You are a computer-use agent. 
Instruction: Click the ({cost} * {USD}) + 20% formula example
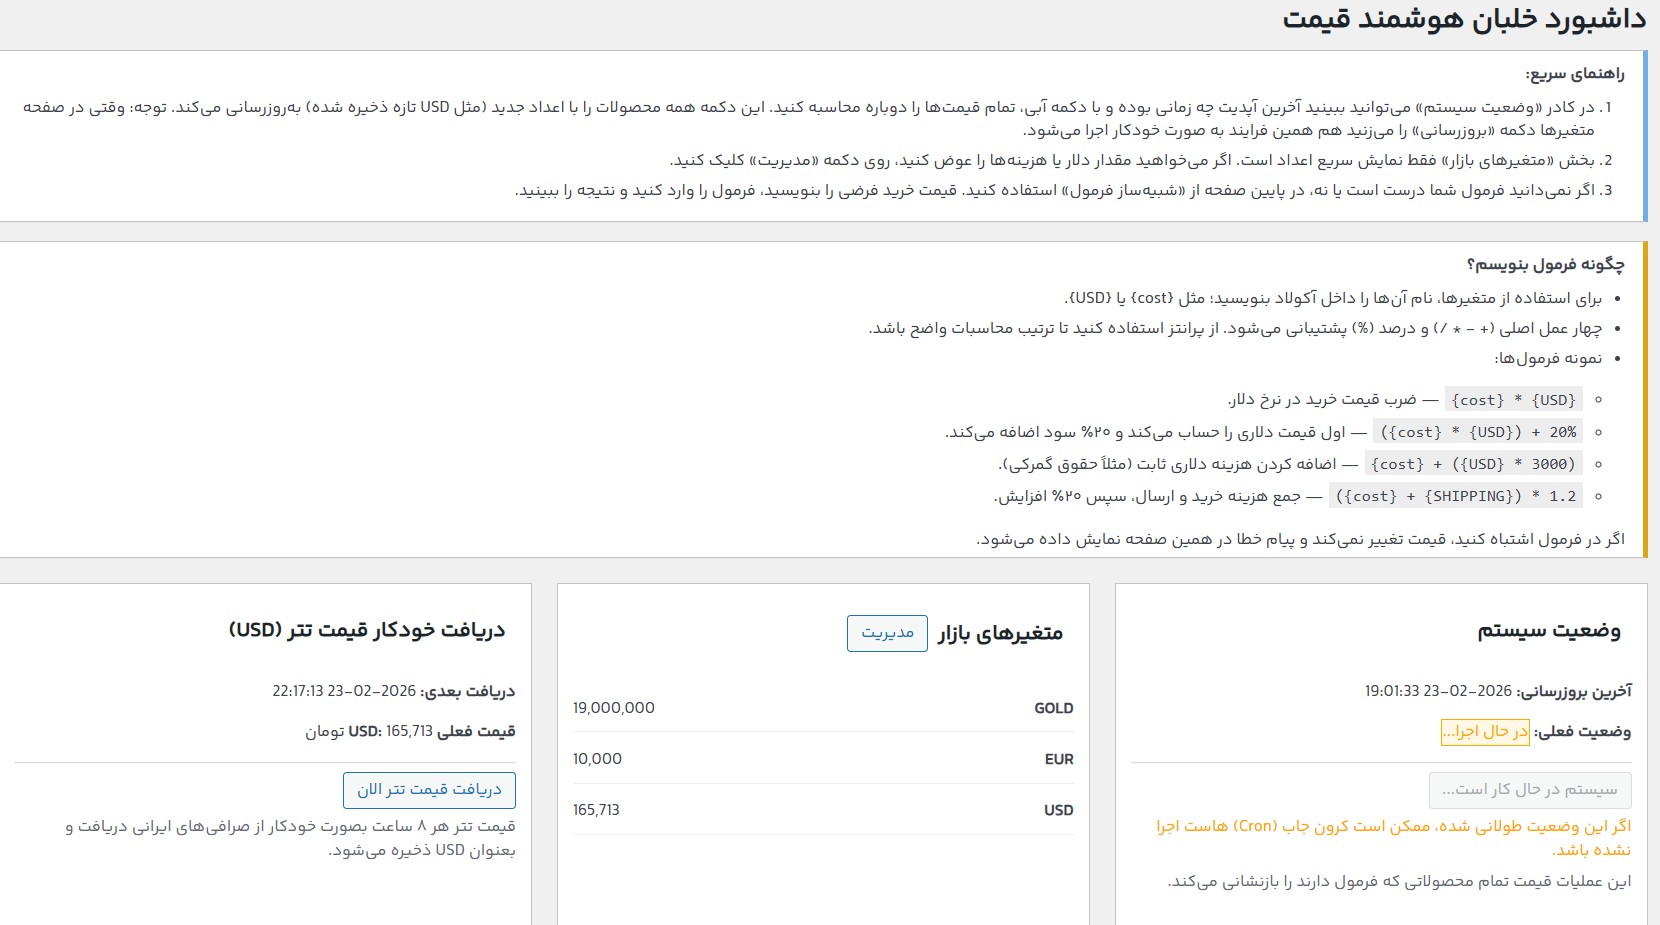point(1478,432)
